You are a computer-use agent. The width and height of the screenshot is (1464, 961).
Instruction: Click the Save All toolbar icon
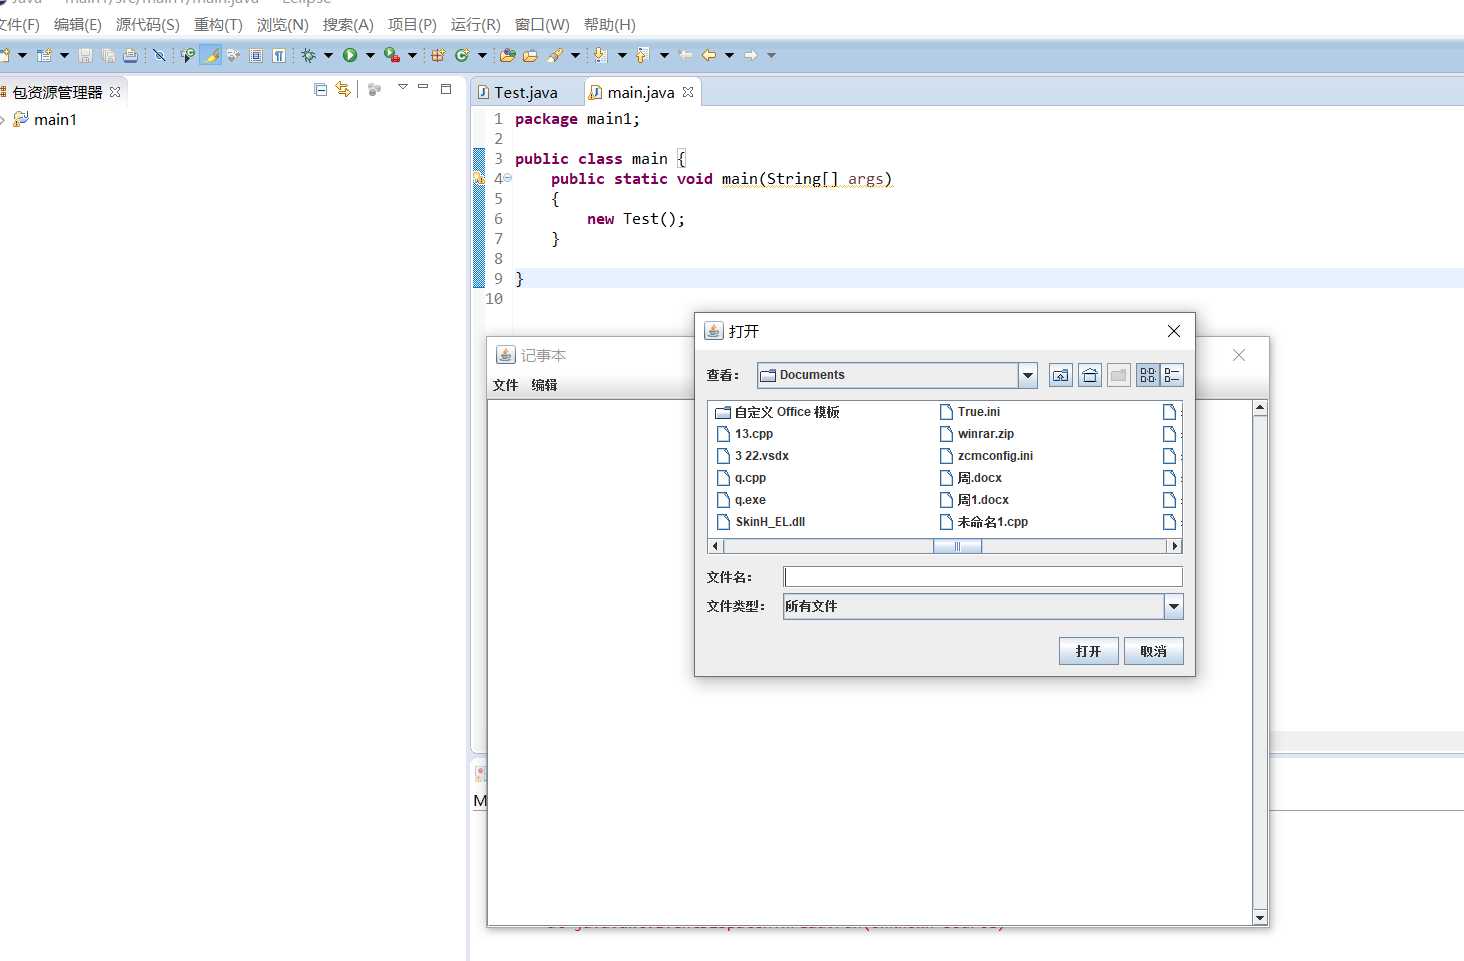(108, 56)
